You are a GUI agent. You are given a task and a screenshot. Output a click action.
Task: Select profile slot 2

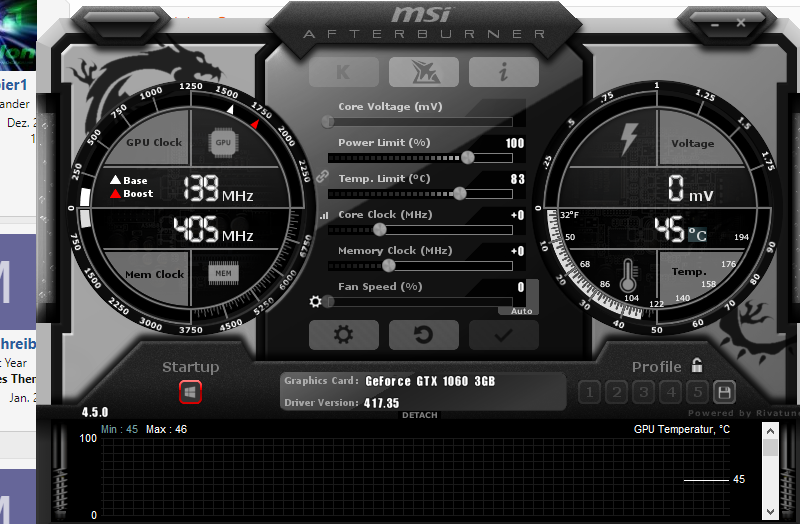[x=617, y=392]
